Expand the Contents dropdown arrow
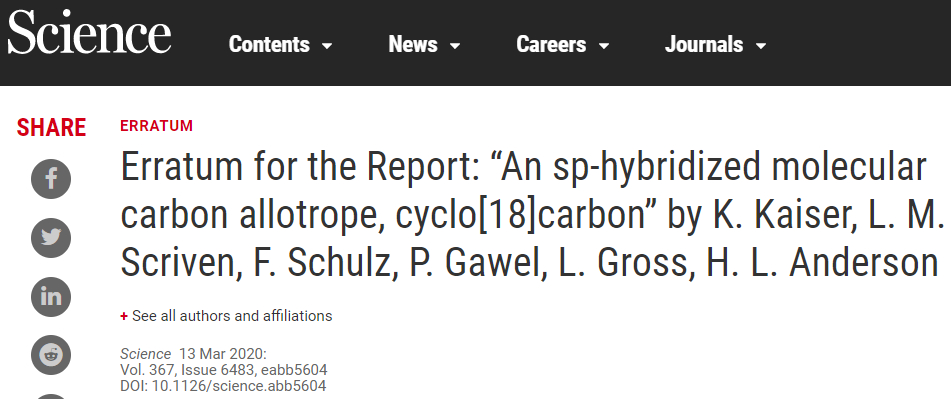Screen dimensions: 951x399 coord(327,45)
